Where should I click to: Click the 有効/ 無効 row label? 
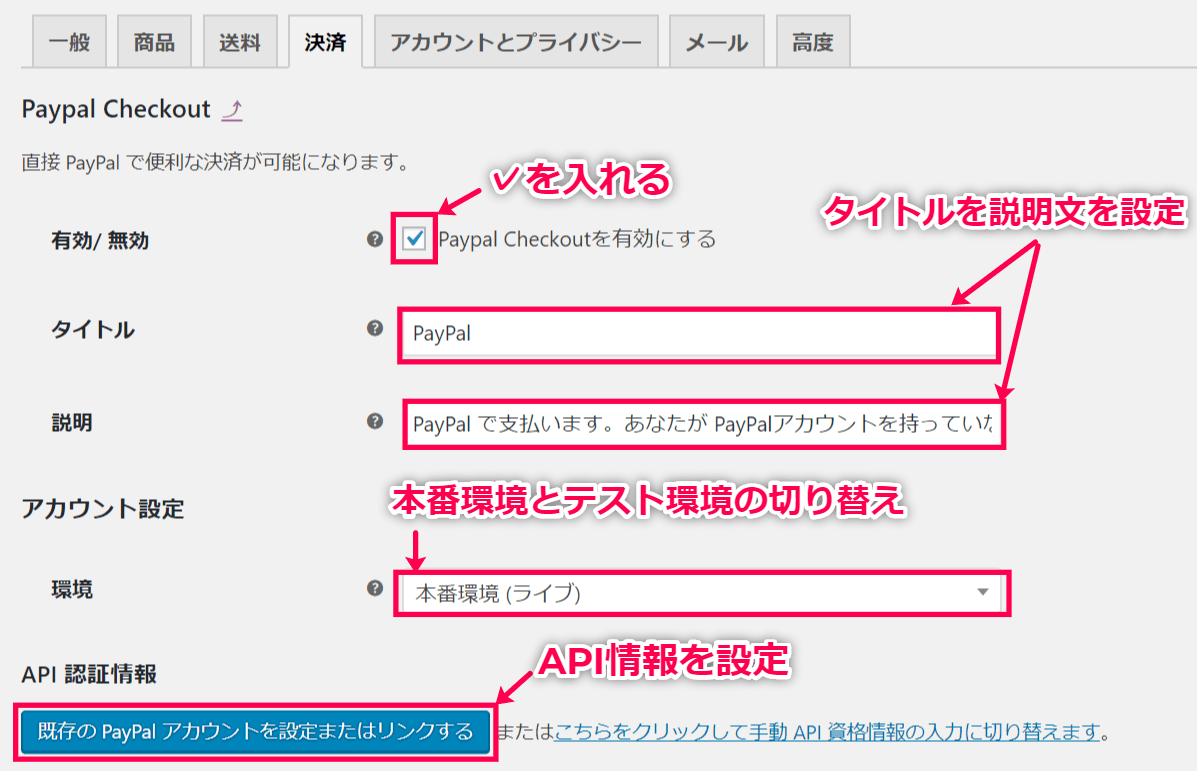pyautogui.click(x=100, y=240)
